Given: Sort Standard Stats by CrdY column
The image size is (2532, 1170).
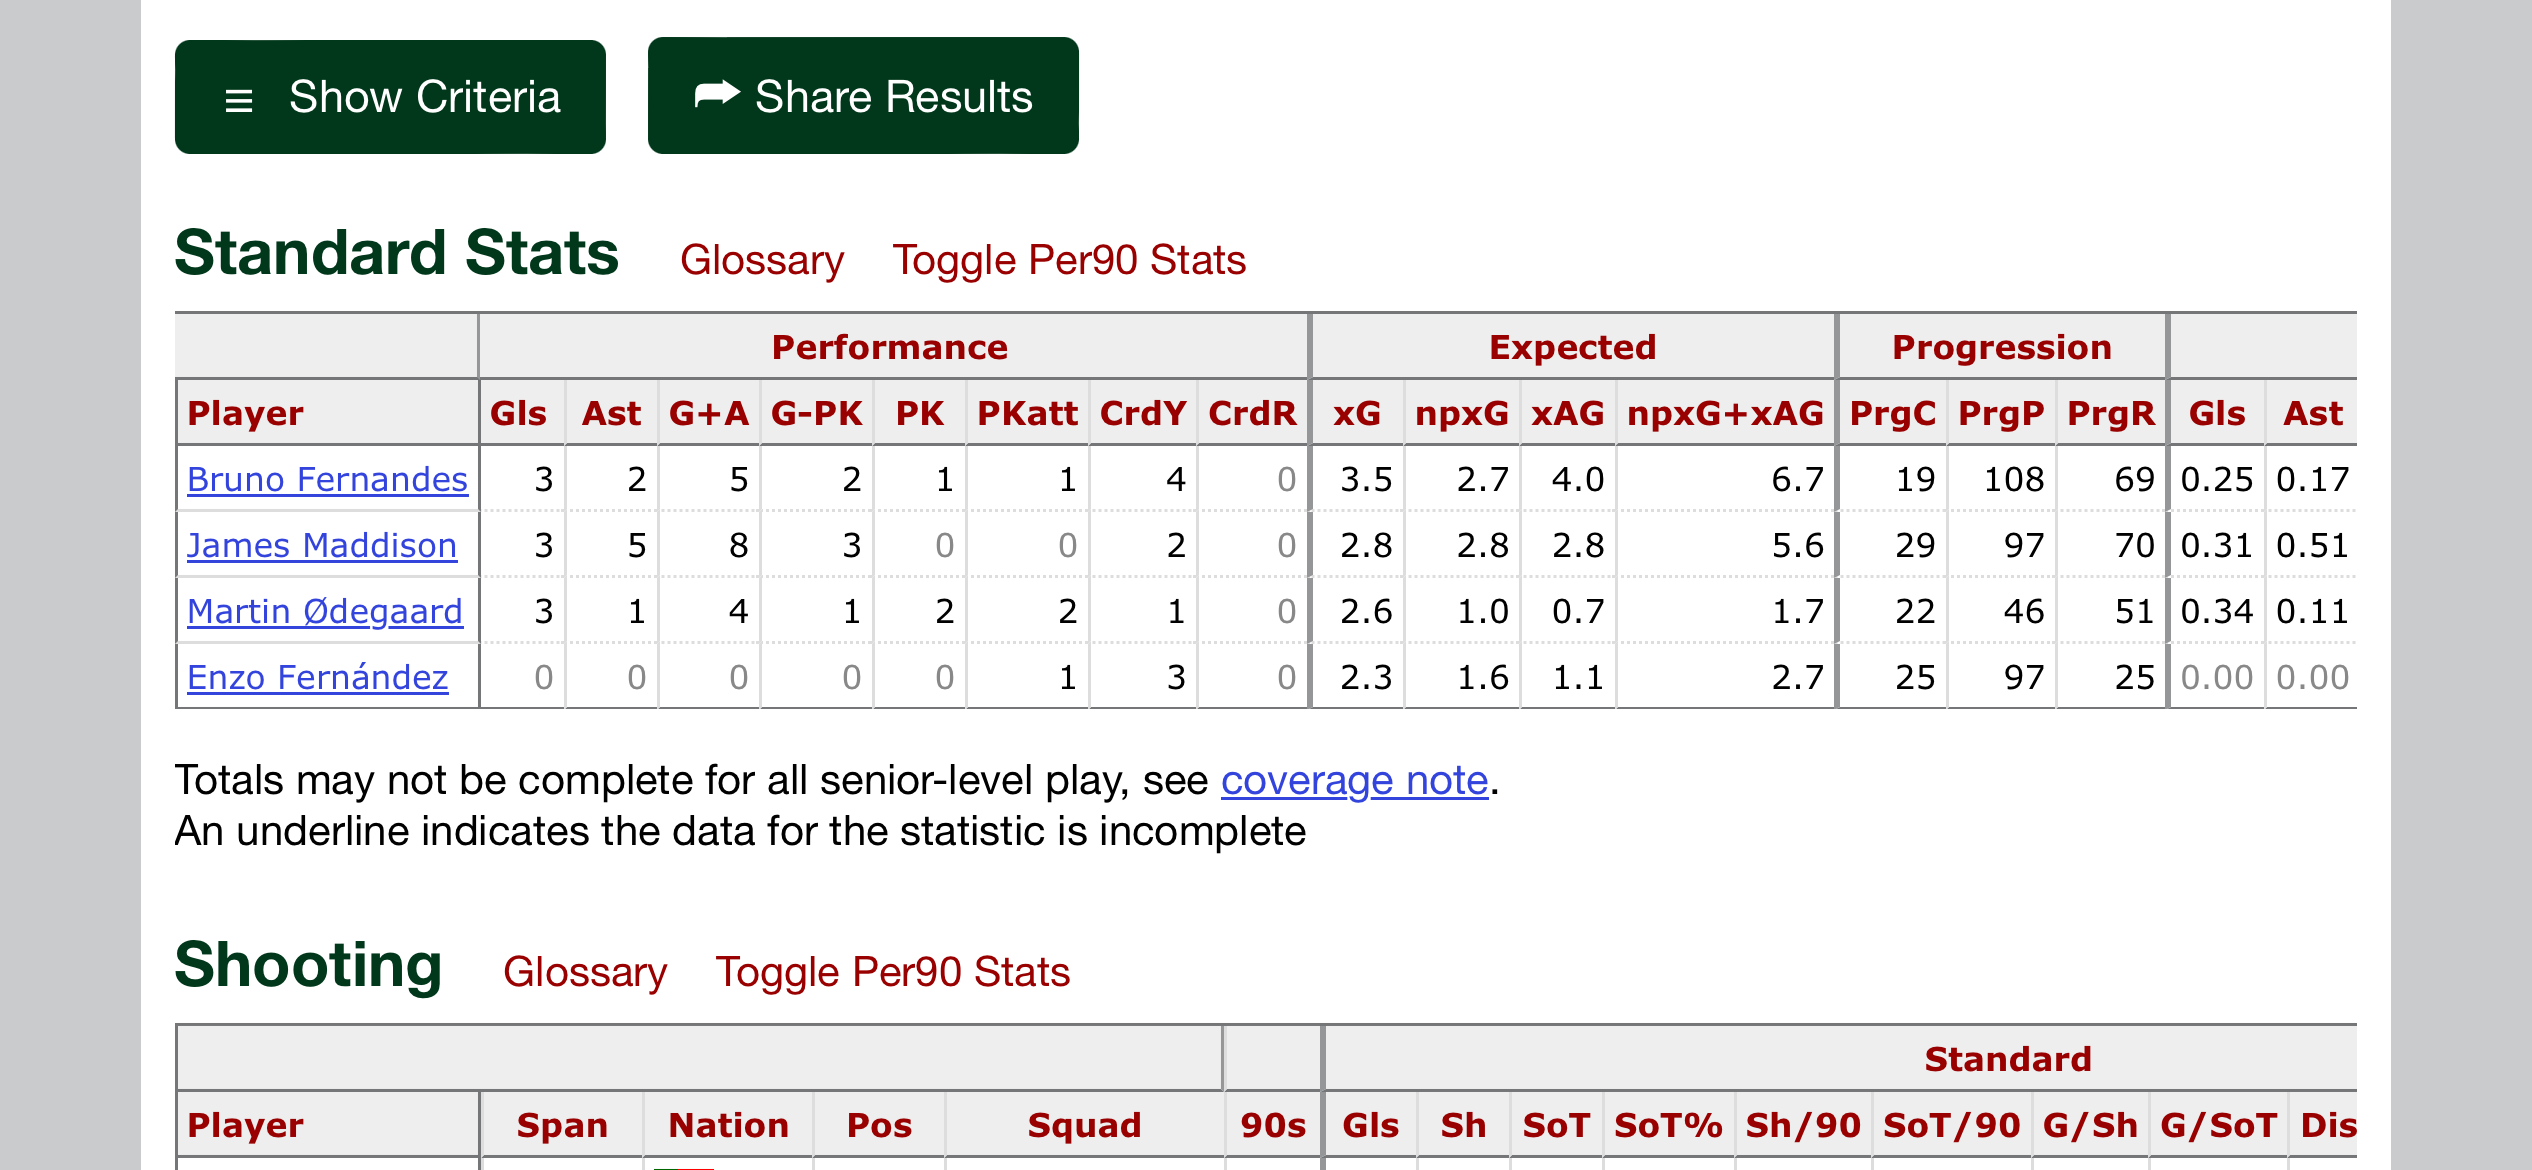Looking at the screenshot, I should (x=1143, y=413).
